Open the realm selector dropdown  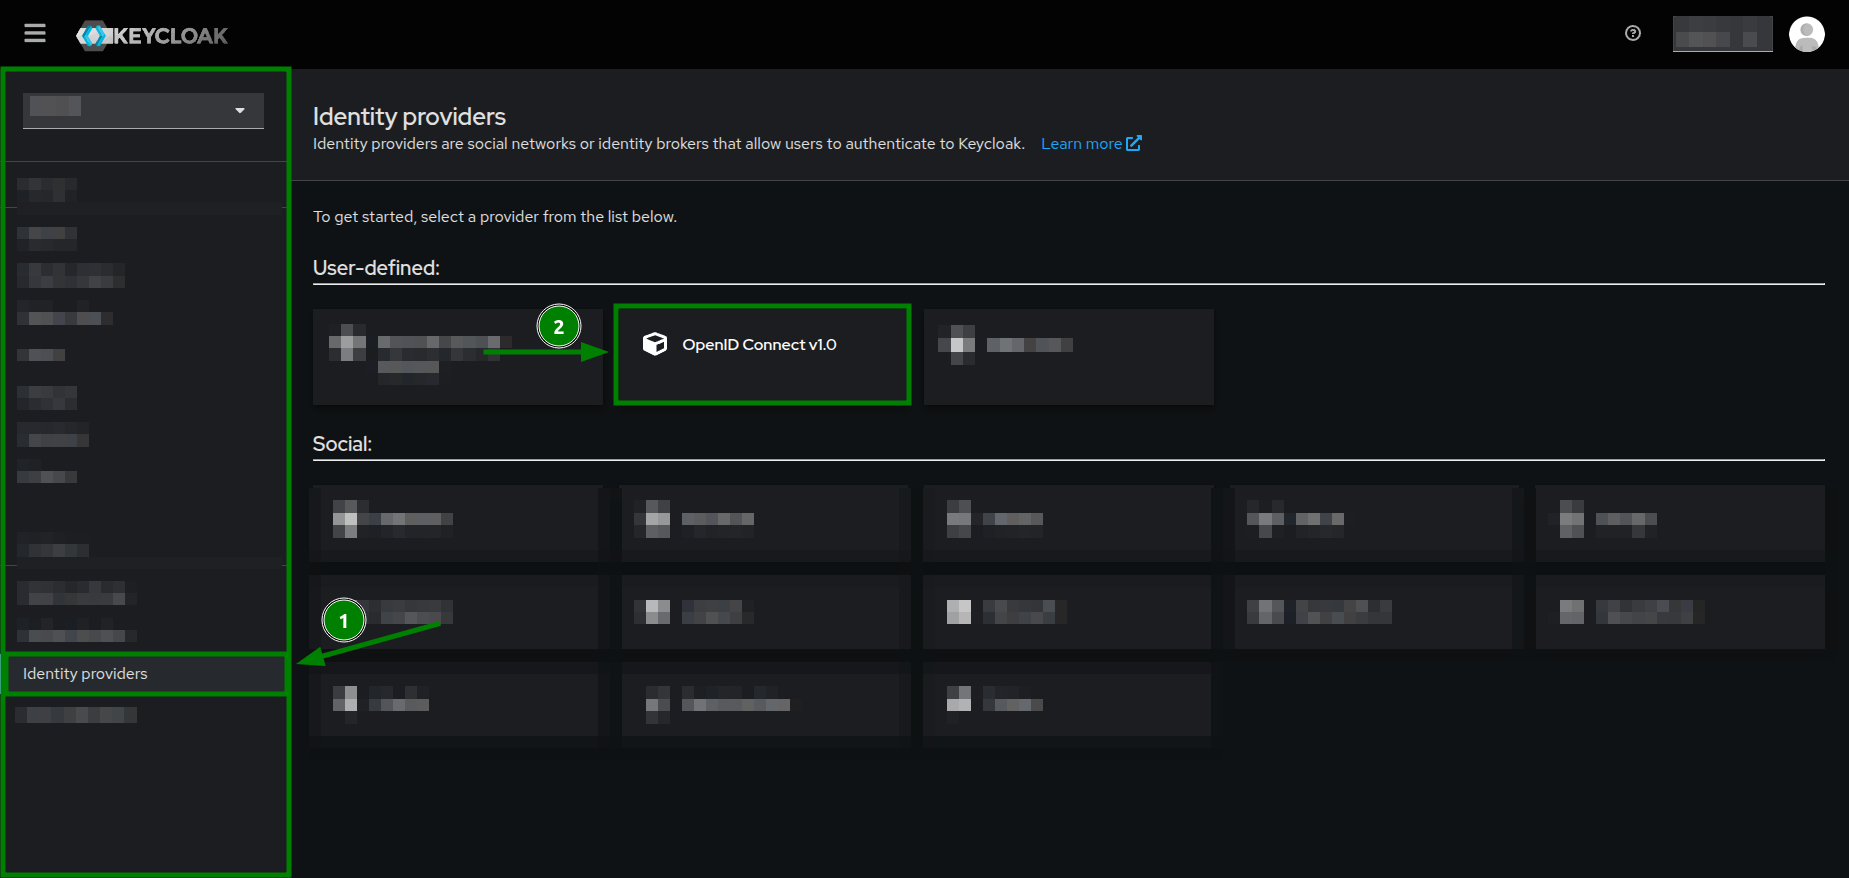[x=143, y=110]
